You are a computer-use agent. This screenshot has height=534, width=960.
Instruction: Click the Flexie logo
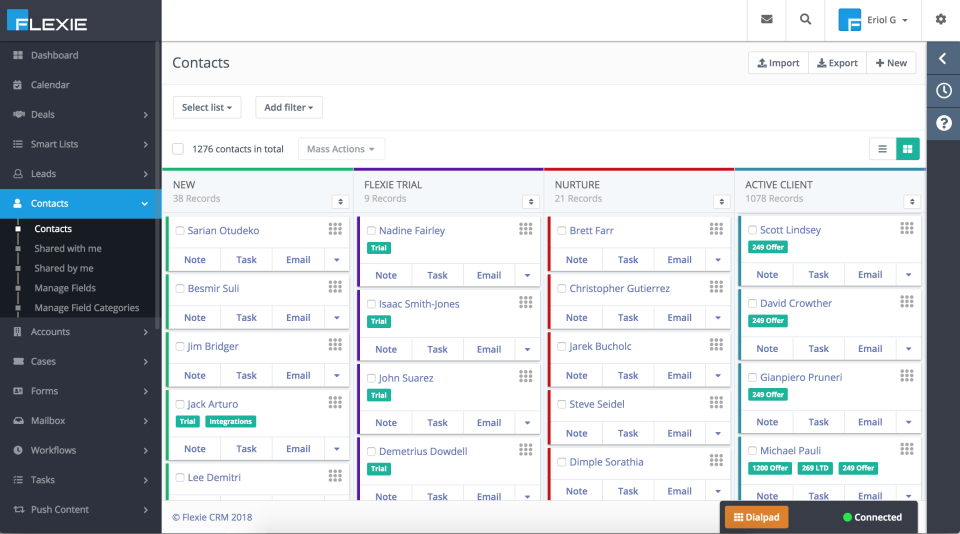pos(47,20)
